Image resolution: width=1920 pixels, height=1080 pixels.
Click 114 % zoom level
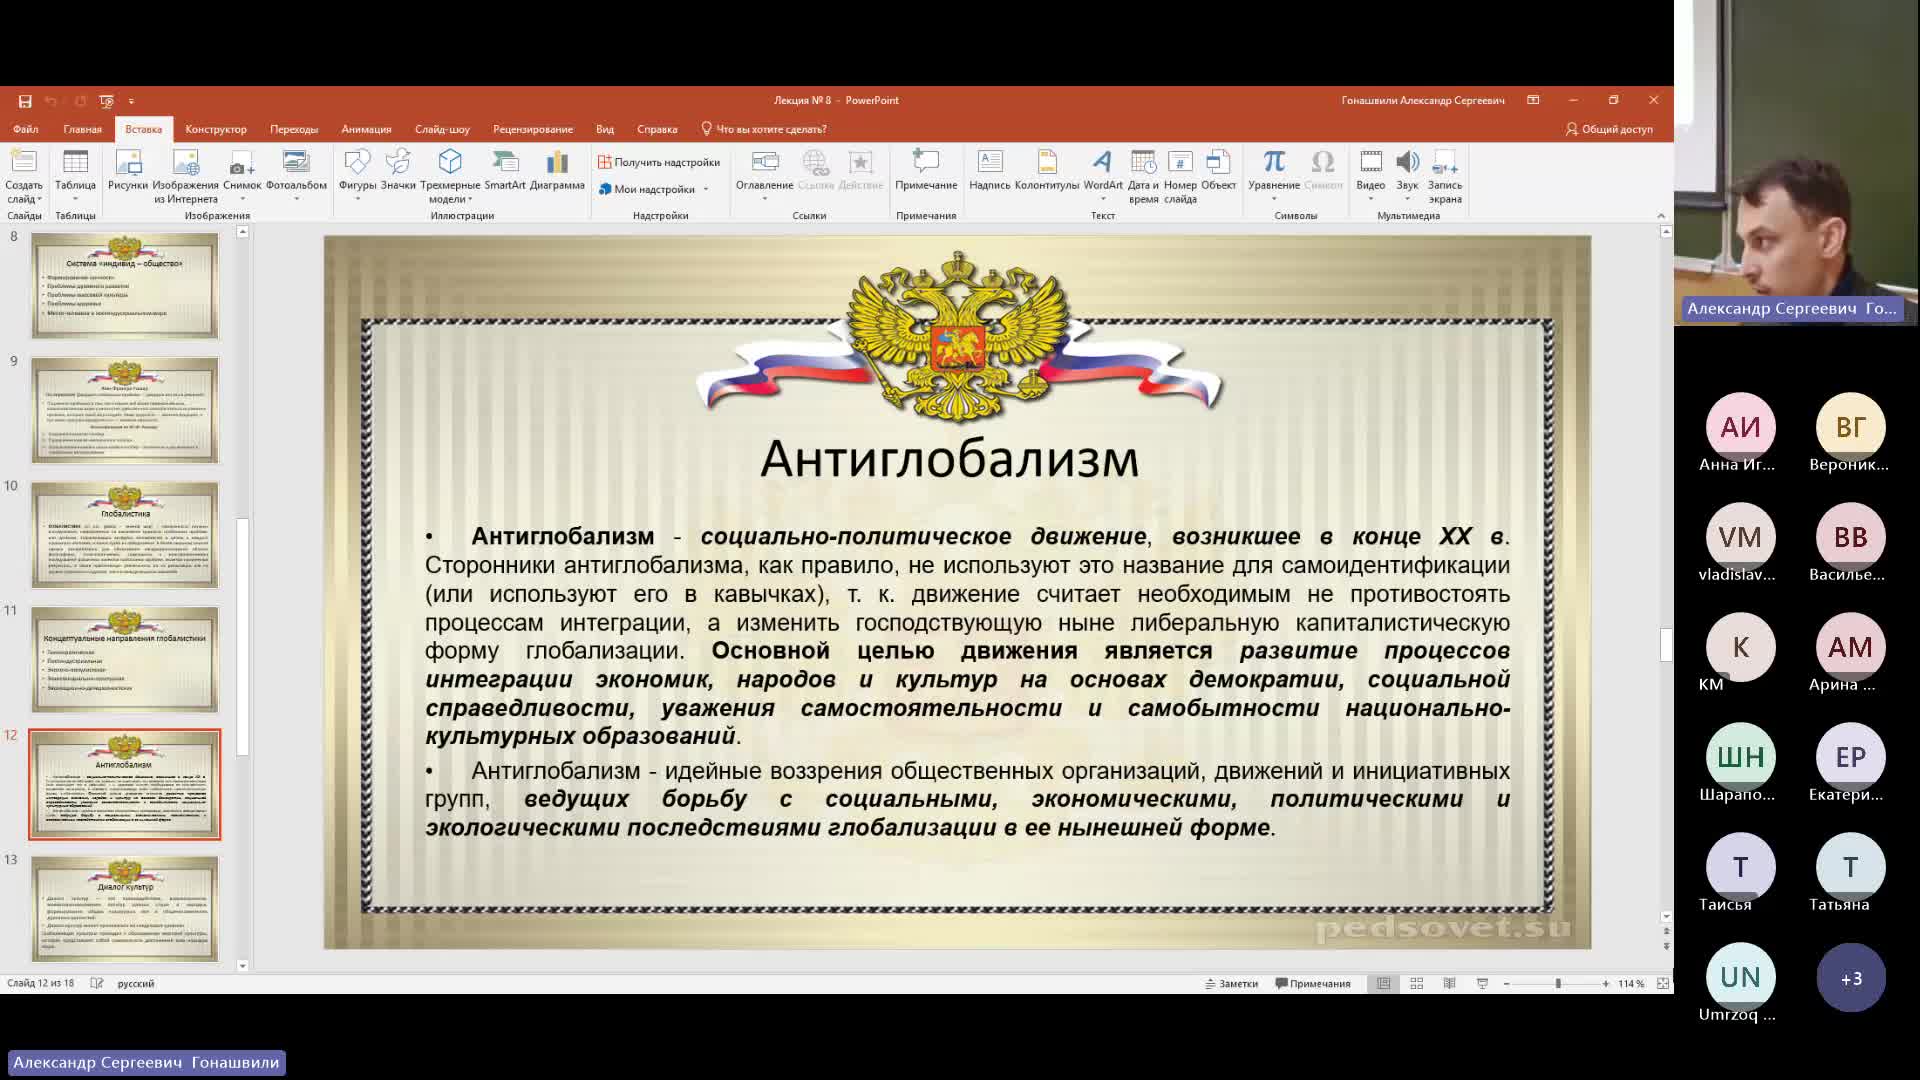[x=1632, y=984]
